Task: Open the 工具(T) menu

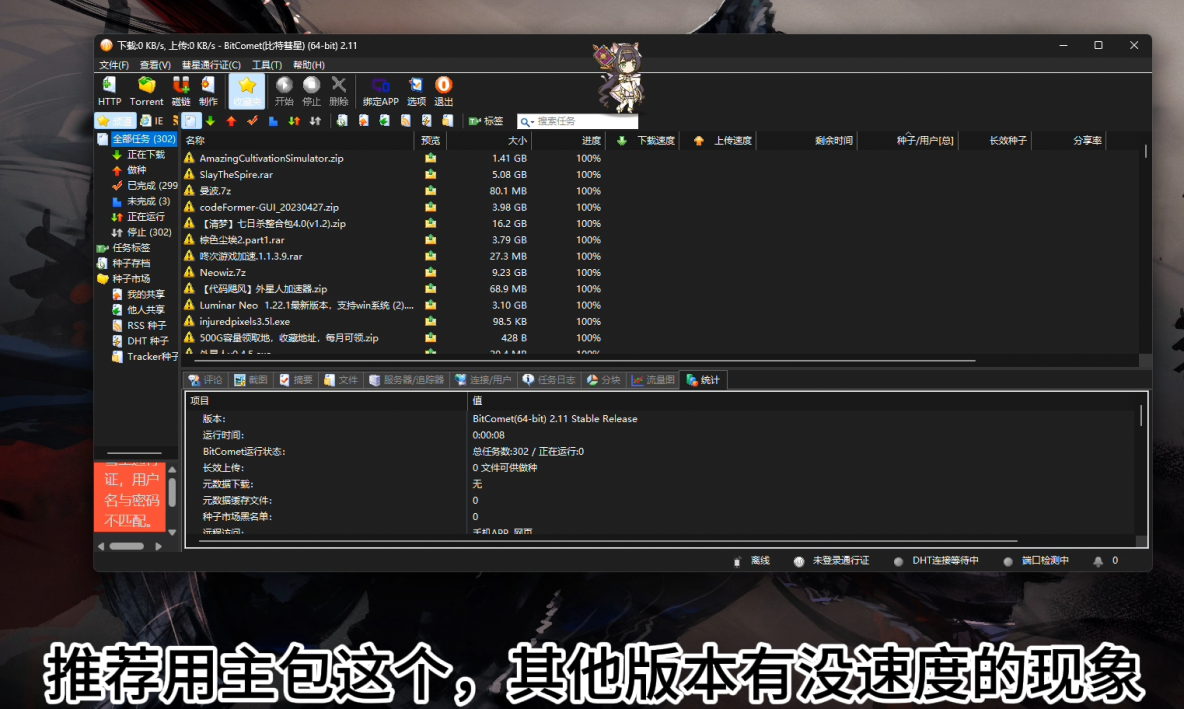Action: pyautogui.click(x=266, y=65)
